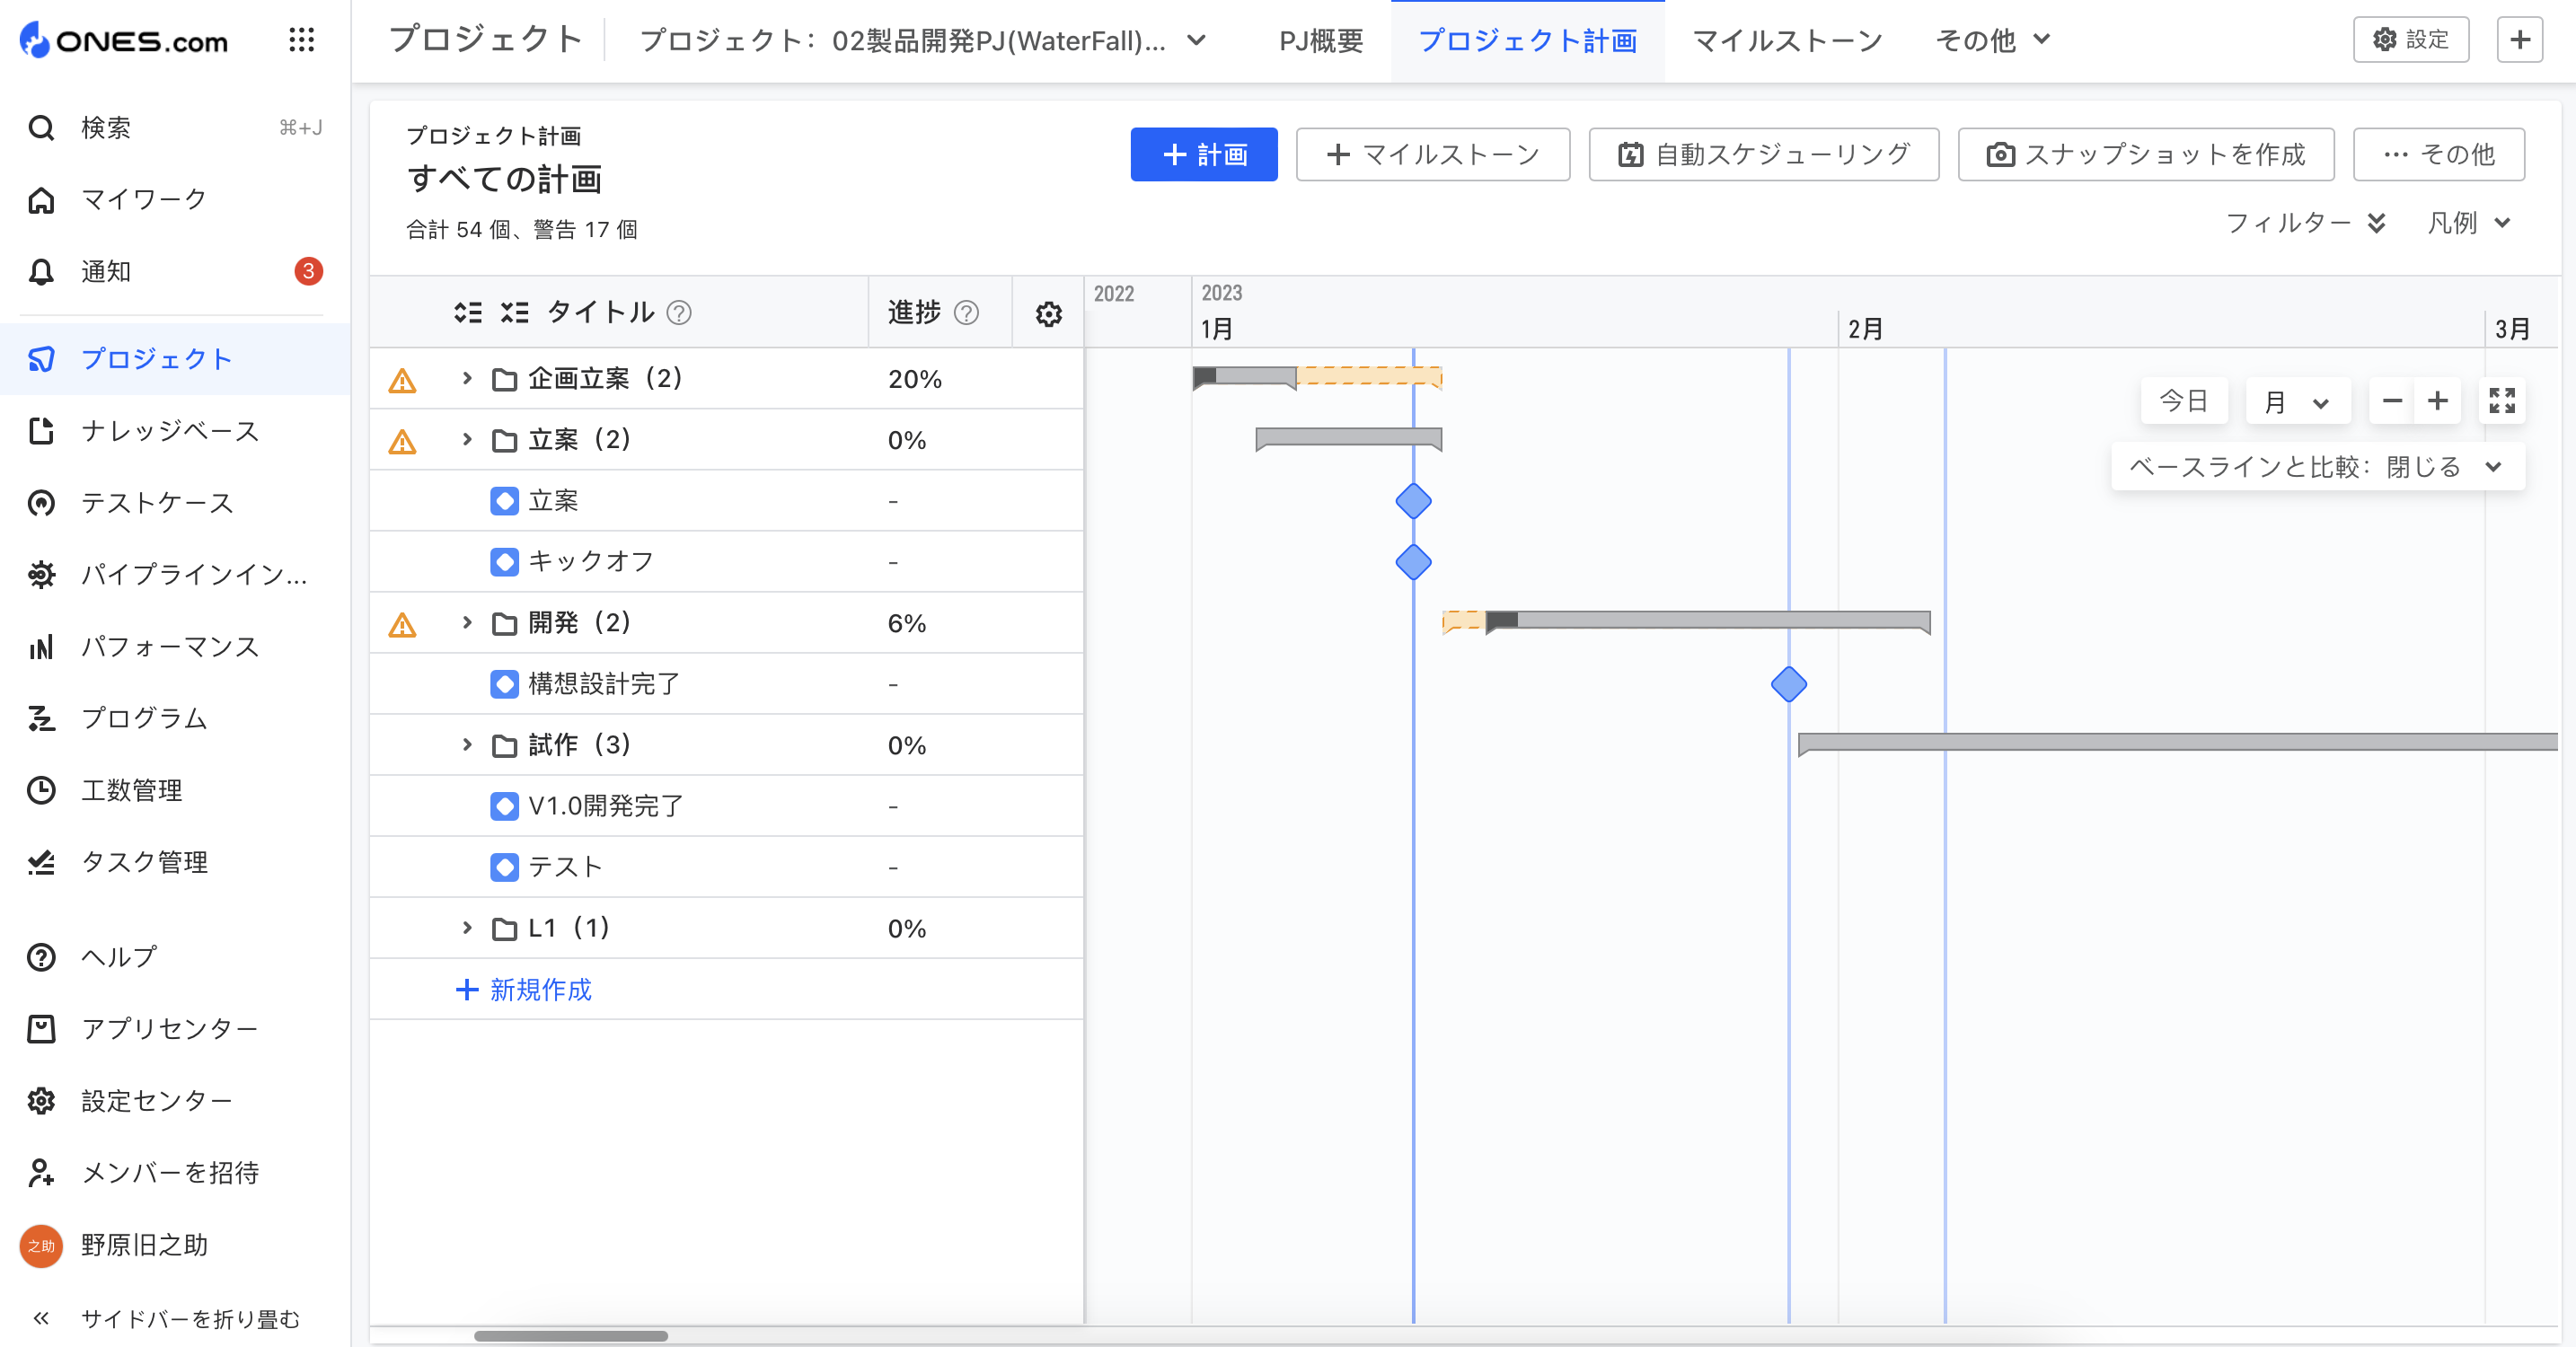This screenshot has width=2576, height=1347.
Task: Zoom out timeline with minus button
Action: point(2392,401)
